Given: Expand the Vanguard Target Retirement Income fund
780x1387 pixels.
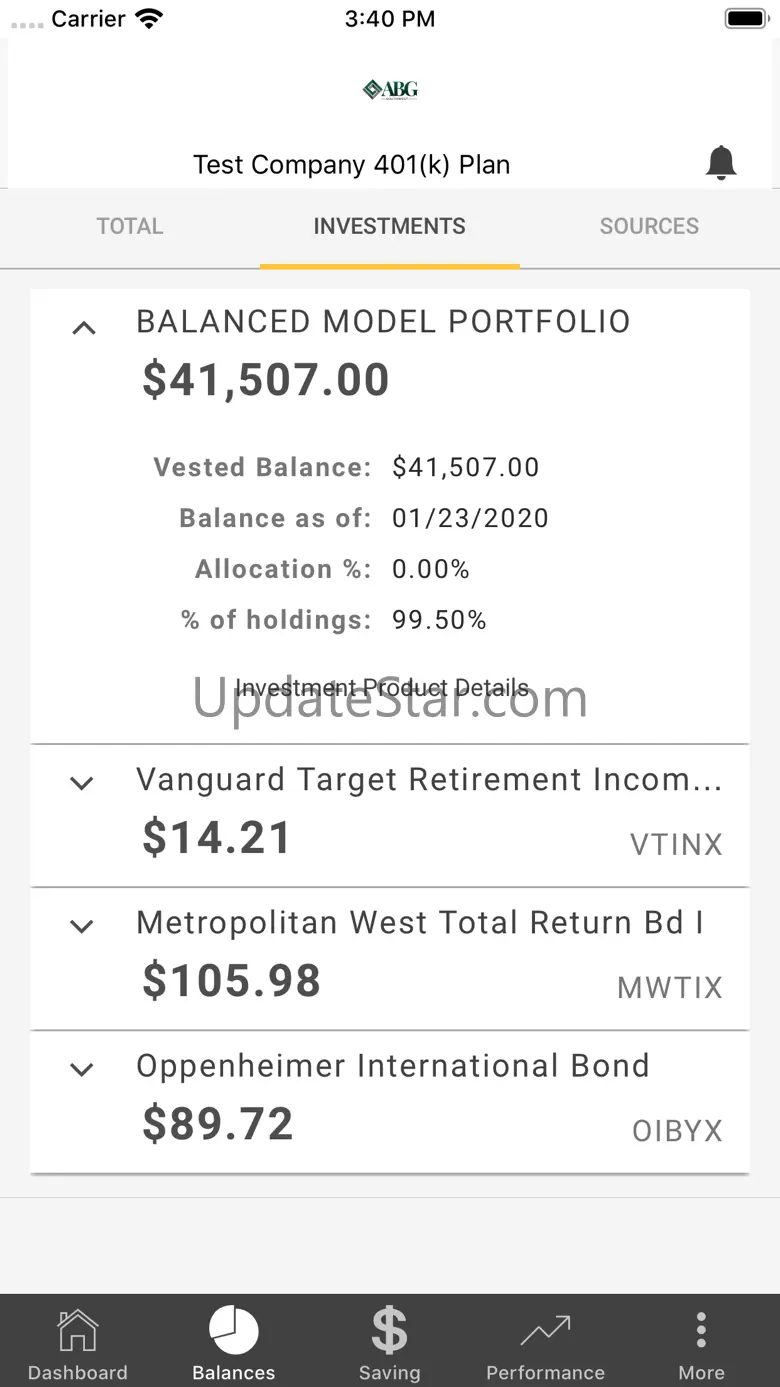Looking at the screenshot, I should (x=82, y=783).
